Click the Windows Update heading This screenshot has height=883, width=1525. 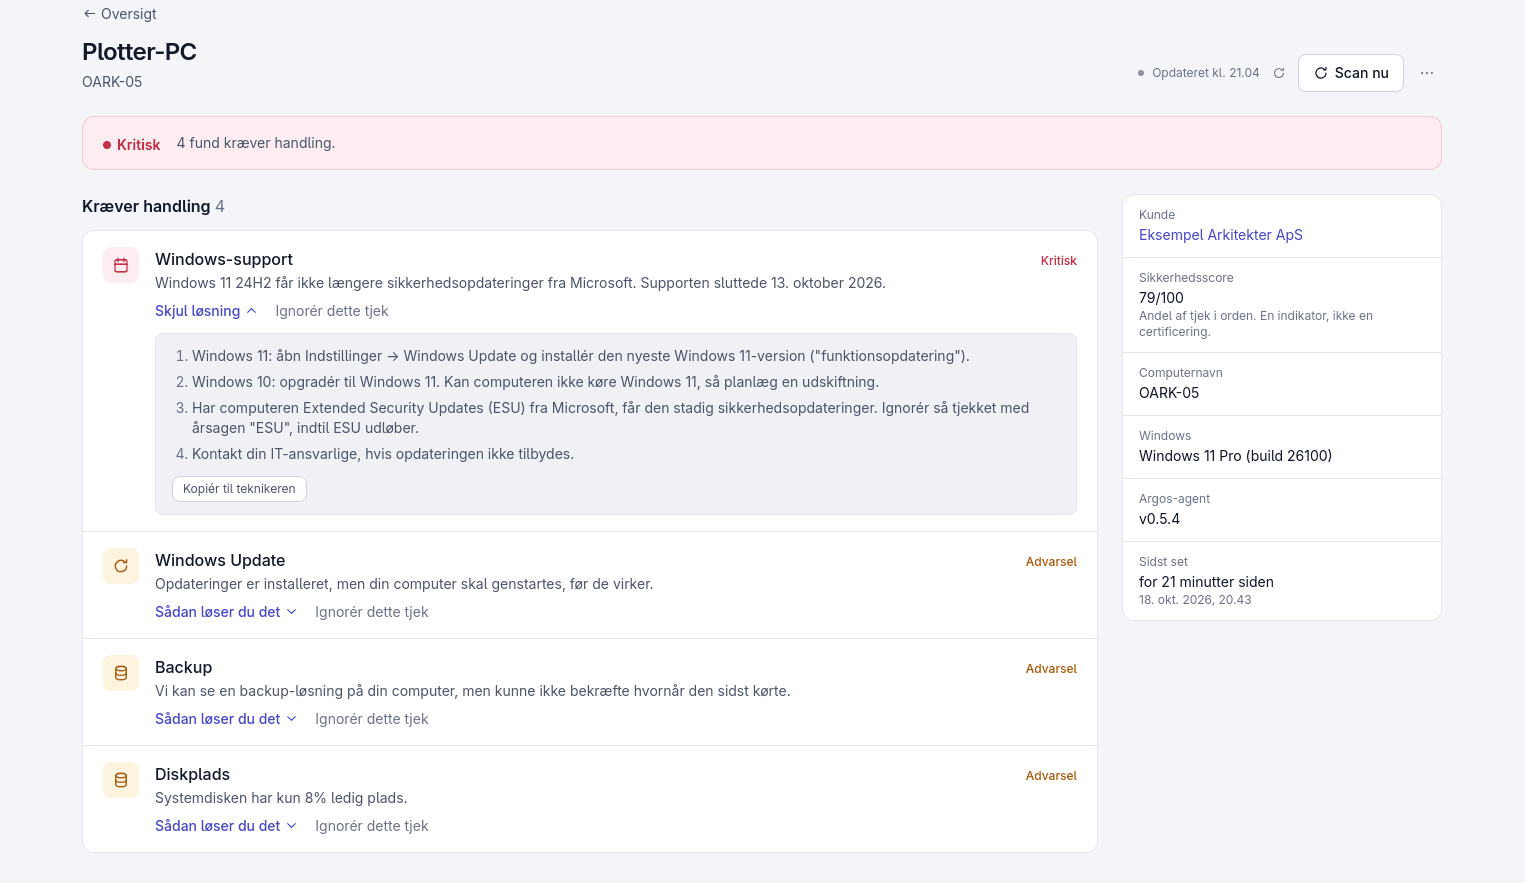coord(220,560)
